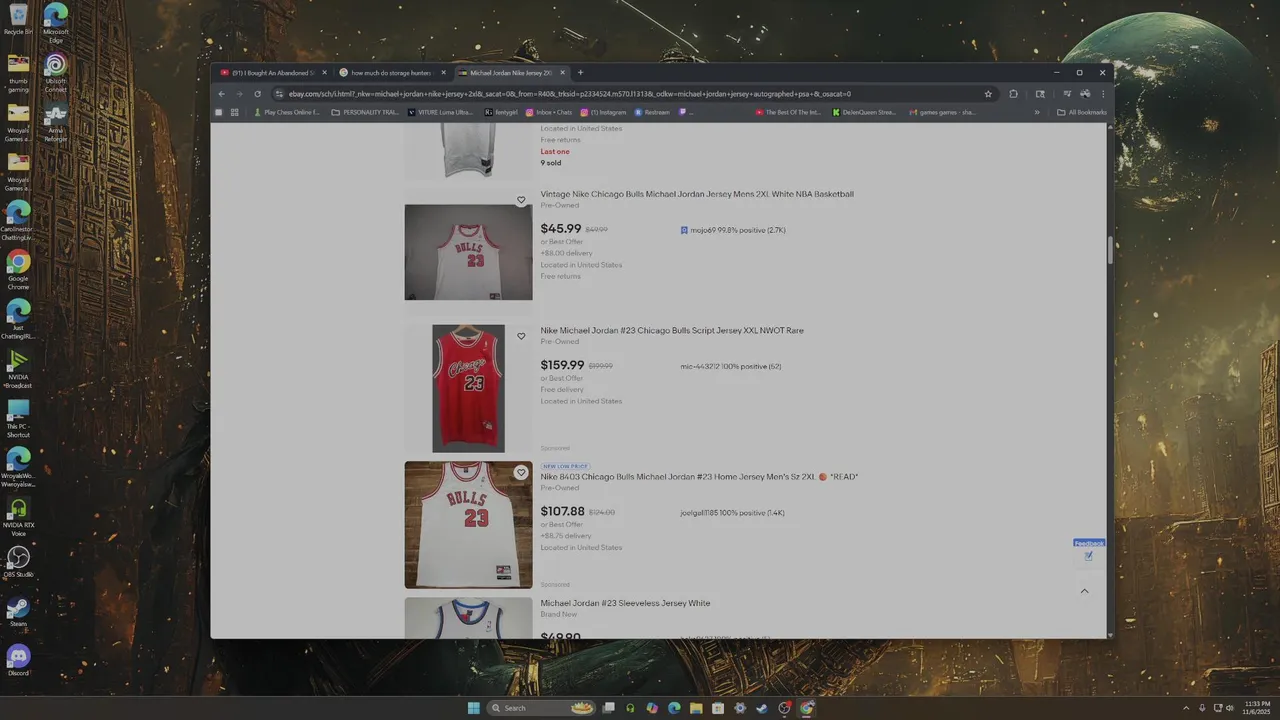Add the Nike 8403 Home Jersey to watchlist
The image size is (1280, 720).
521,472
